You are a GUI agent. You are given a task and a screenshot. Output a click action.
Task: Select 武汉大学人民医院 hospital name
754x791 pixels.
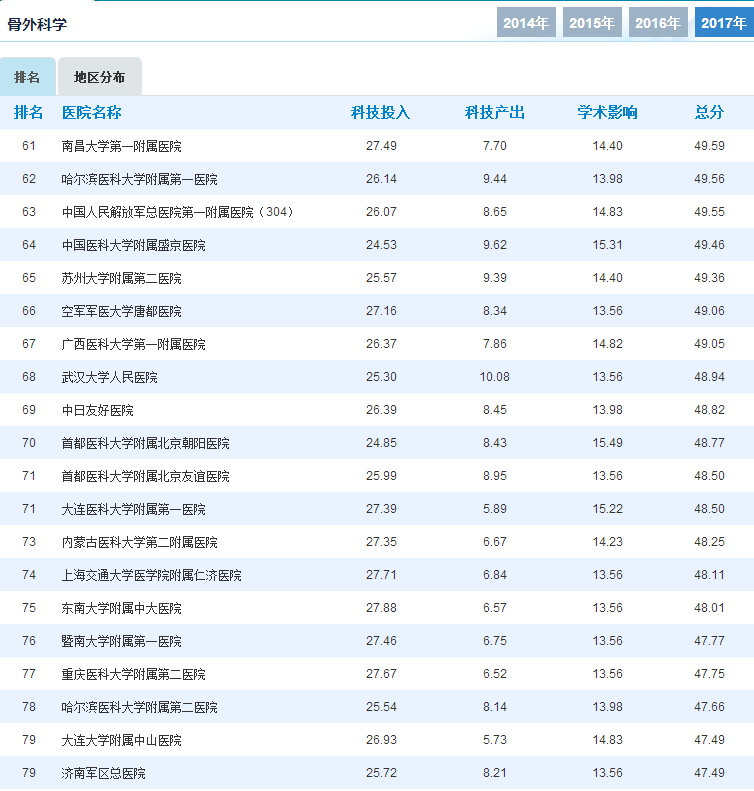pos(109,377)
